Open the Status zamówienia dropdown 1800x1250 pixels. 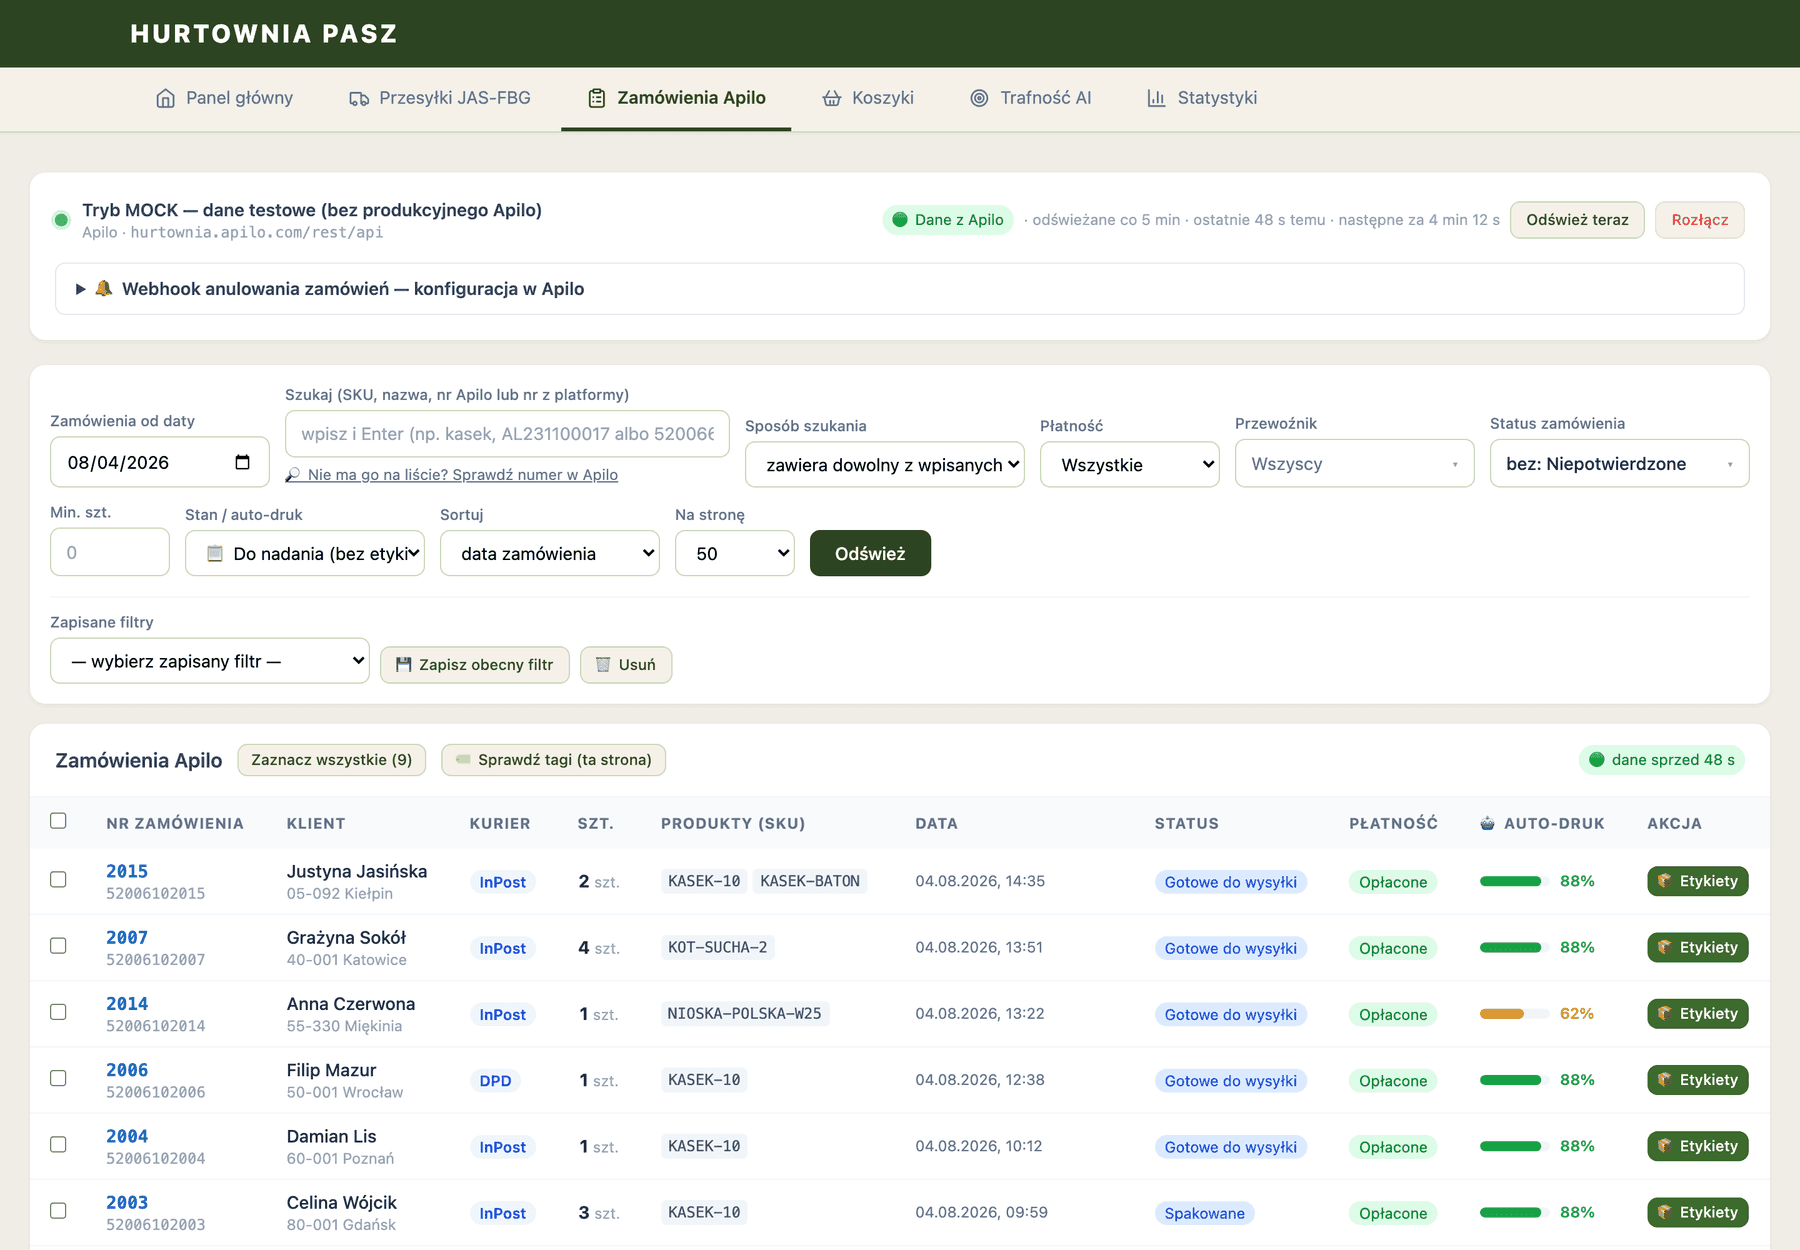pyautogui.click(x=1620, y=464)
